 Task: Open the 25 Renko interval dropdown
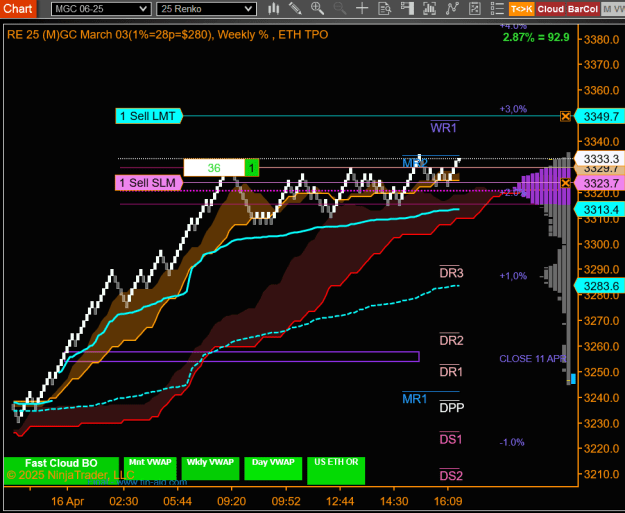coord(206,9)
